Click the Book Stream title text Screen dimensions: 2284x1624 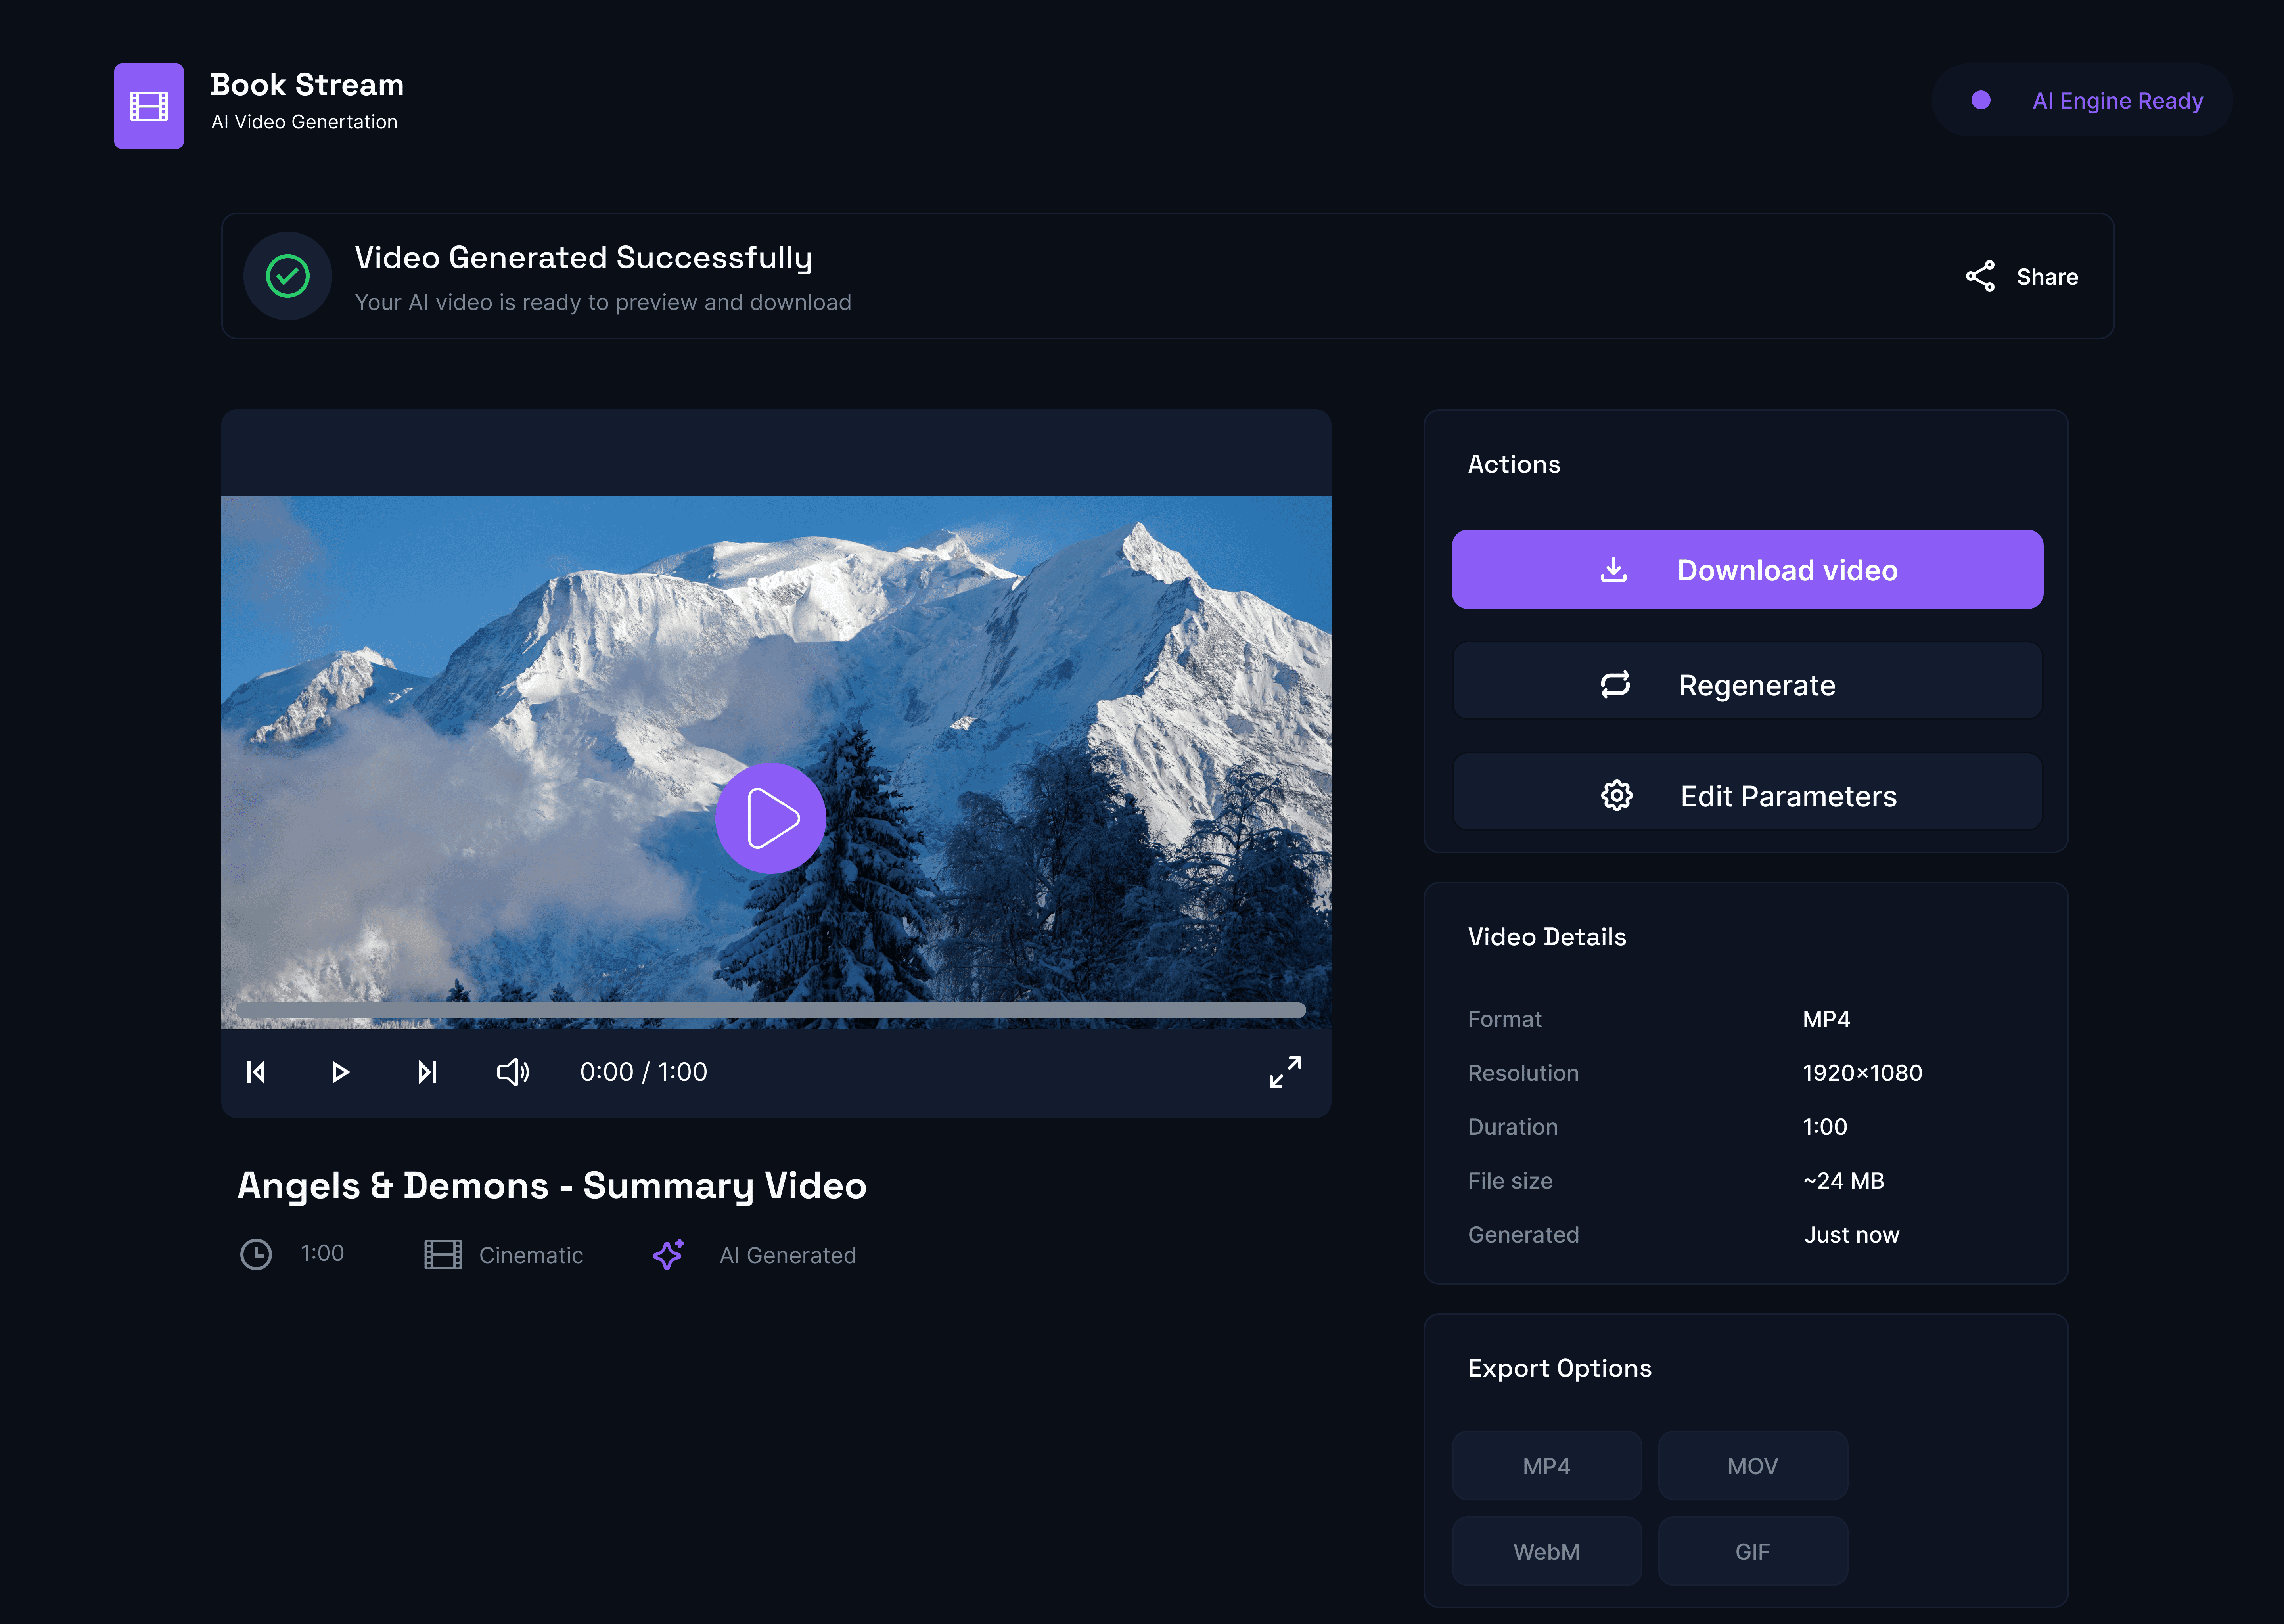pyautogui.click(x=307, y=85)
